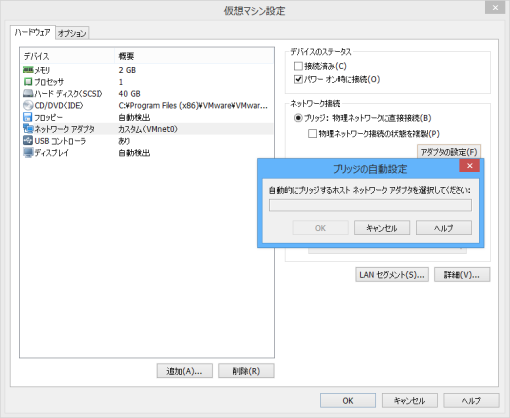Select the network adapter device icon
Image resolution: width=510 pixels, height=418 pixels.
coord(28,129)
